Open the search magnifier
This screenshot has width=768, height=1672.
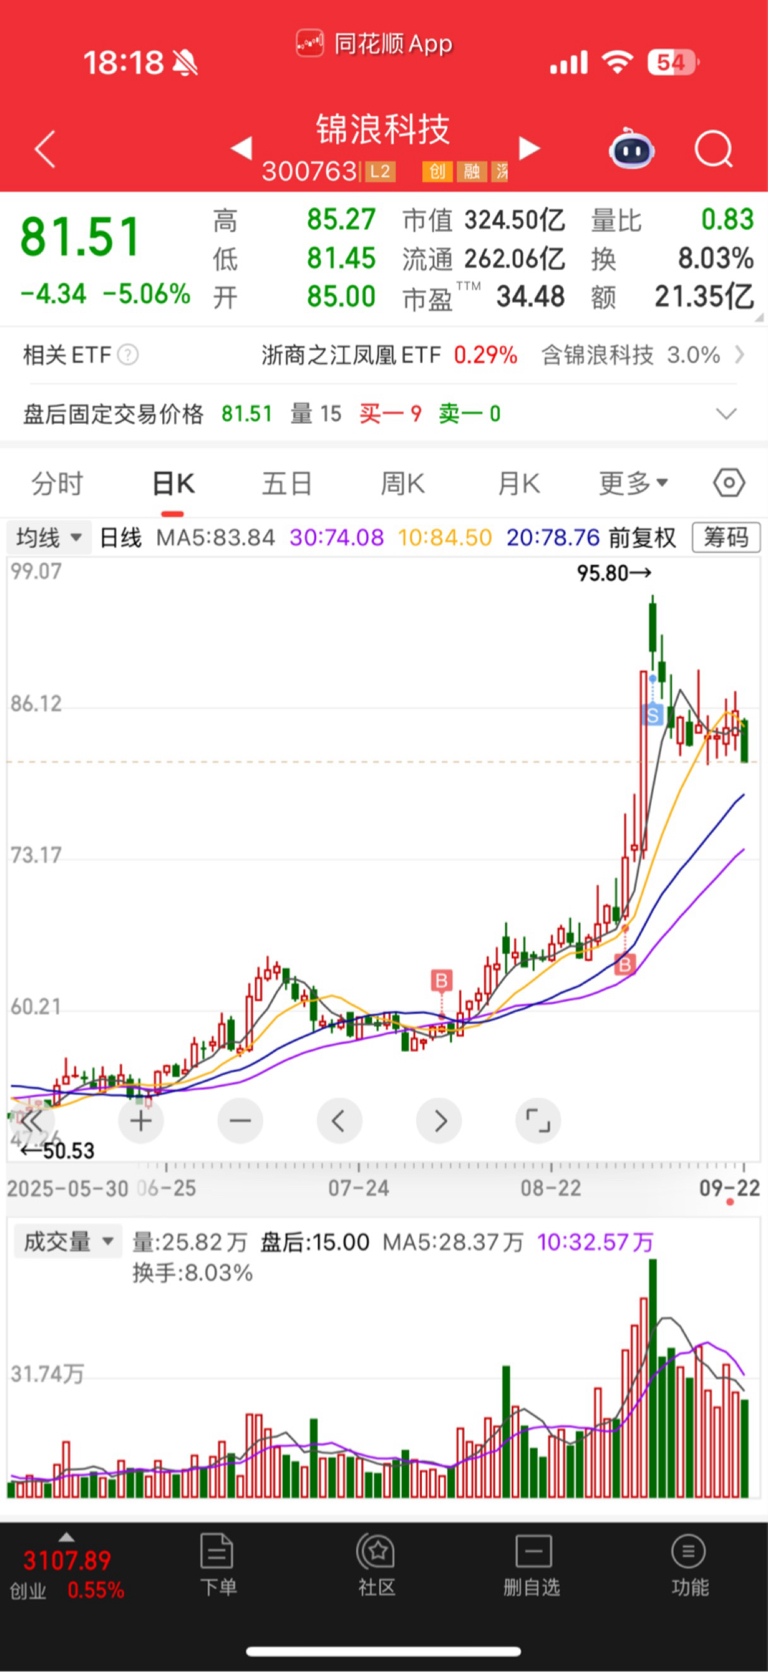pyautogui.click(x=714, y=150)
